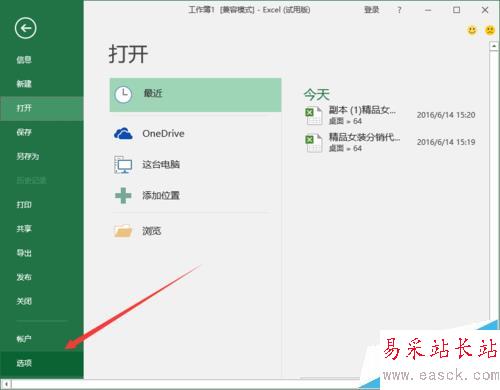Click the smiley face feedback icon

click(x=472, y=30)
